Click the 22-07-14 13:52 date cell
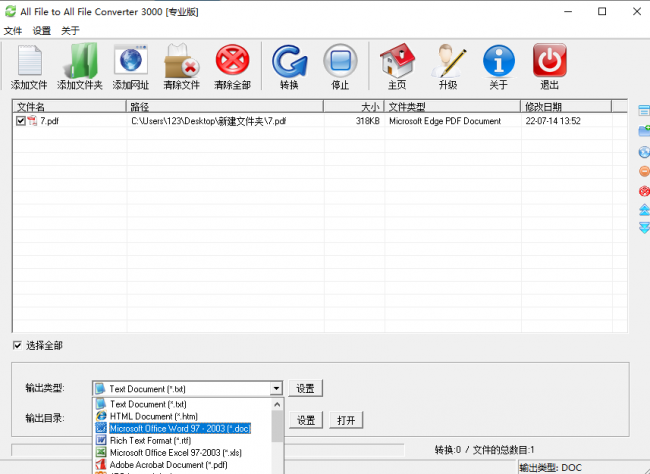This screenshot has width=650, height=474. (x=553, y=121)
